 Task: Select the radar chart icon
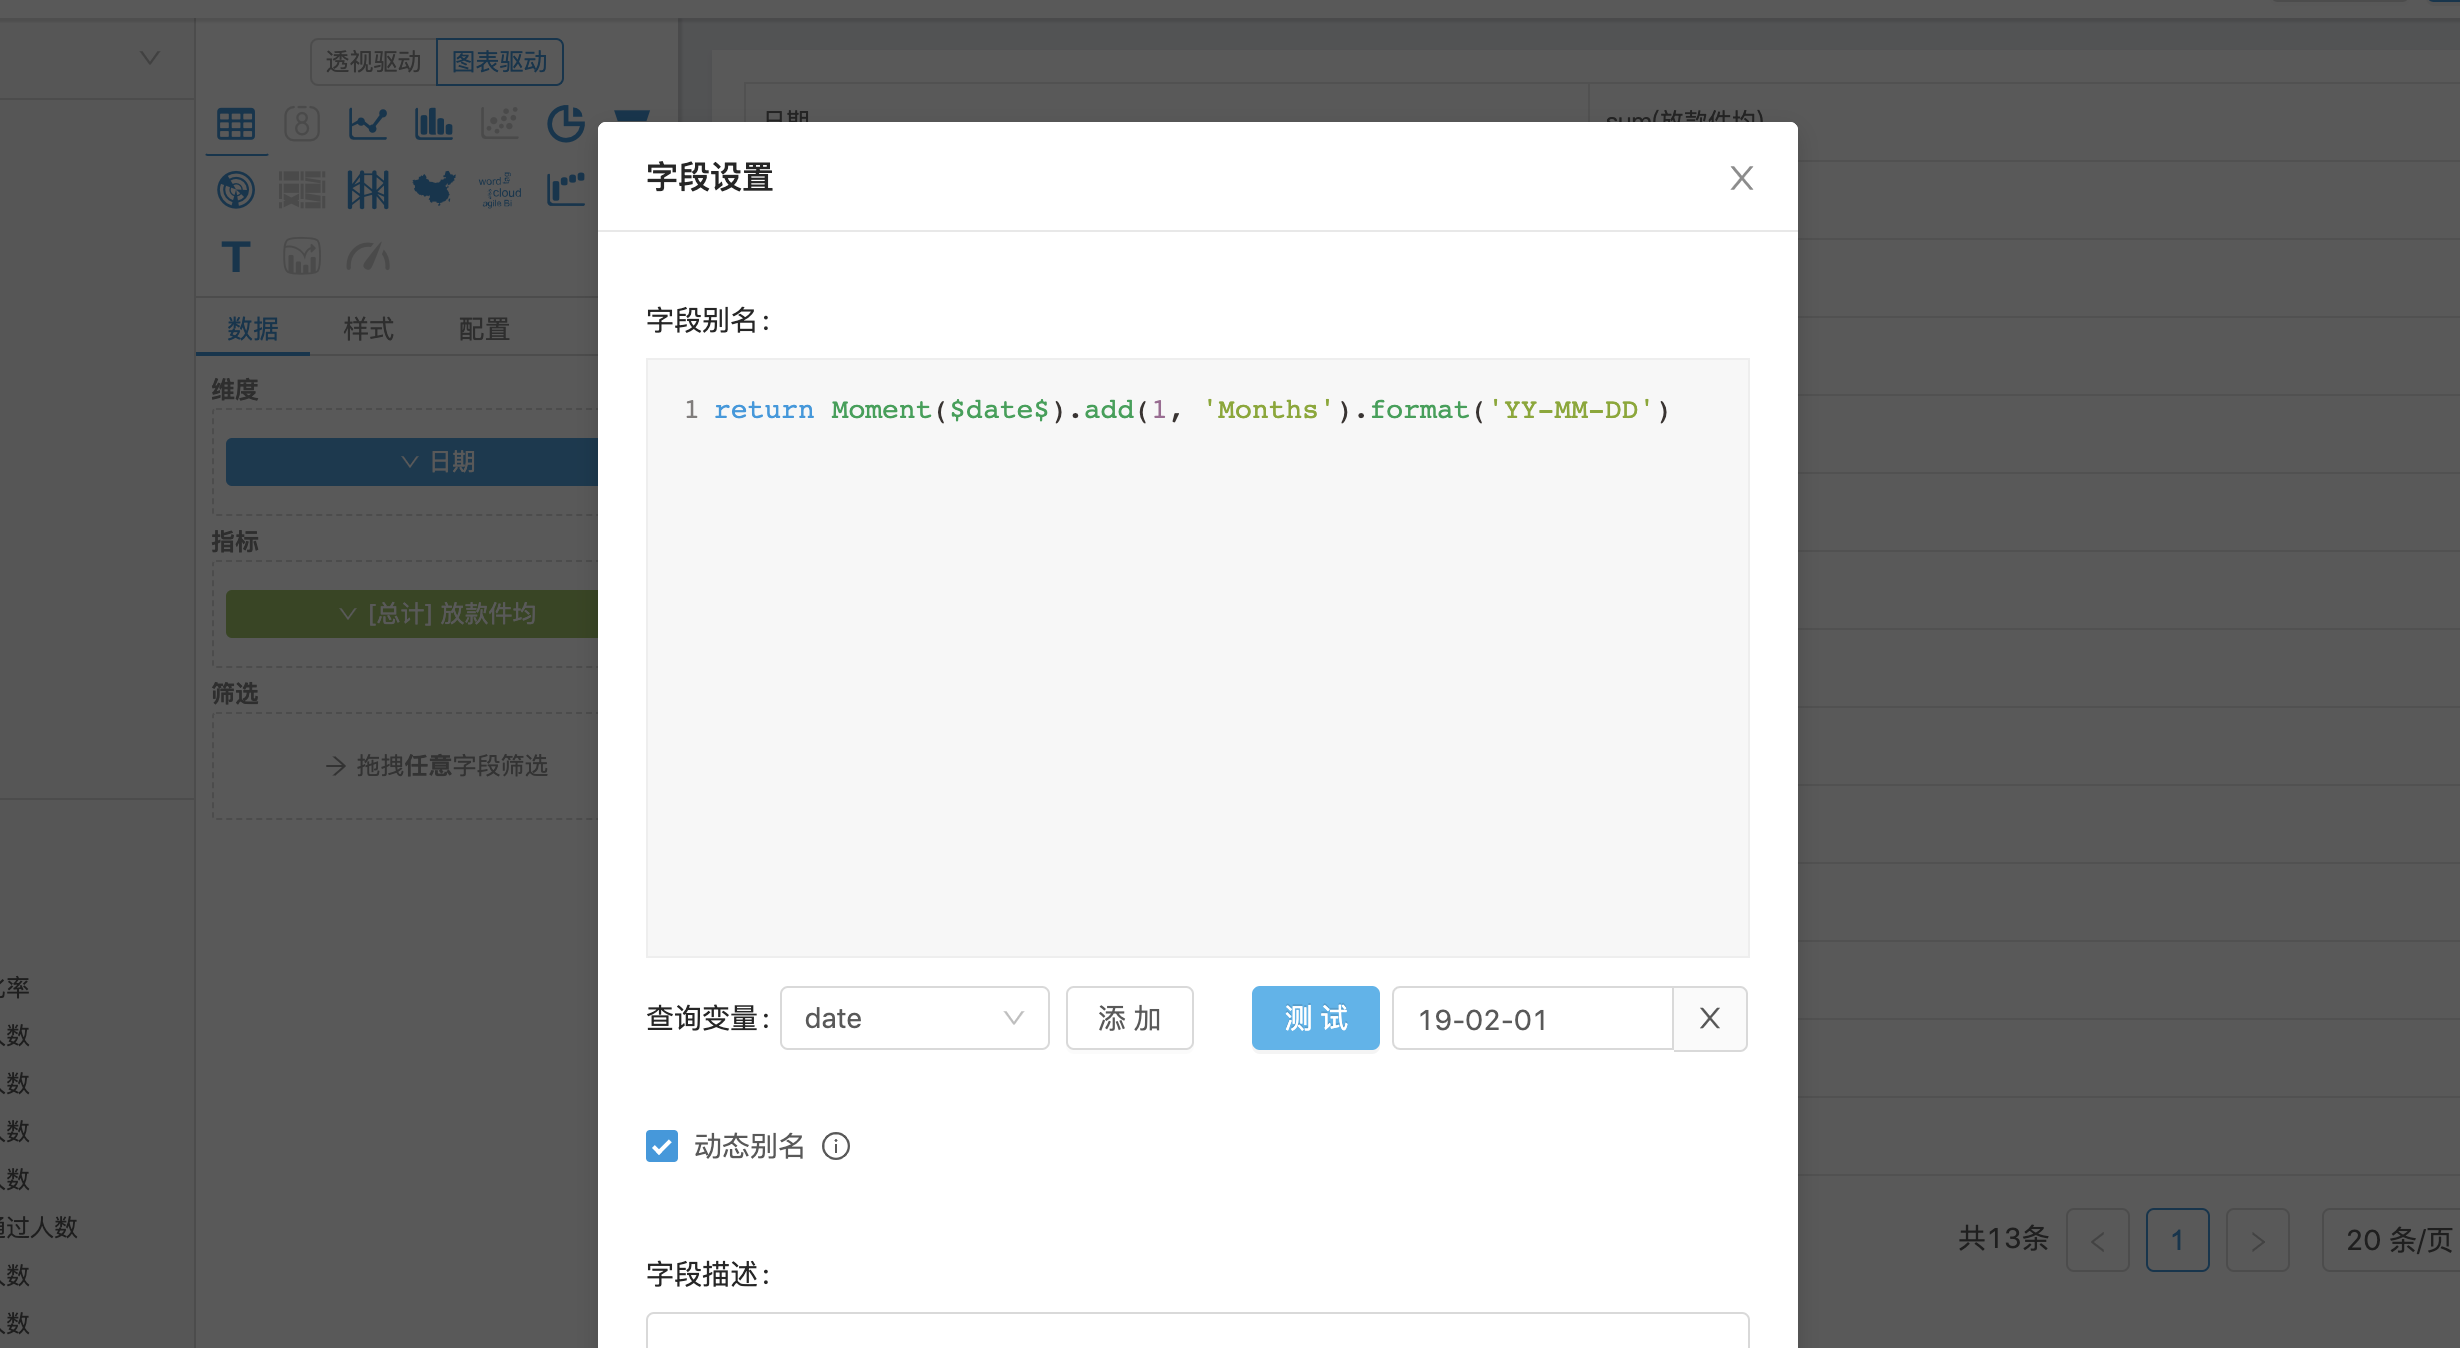point(236,189)
